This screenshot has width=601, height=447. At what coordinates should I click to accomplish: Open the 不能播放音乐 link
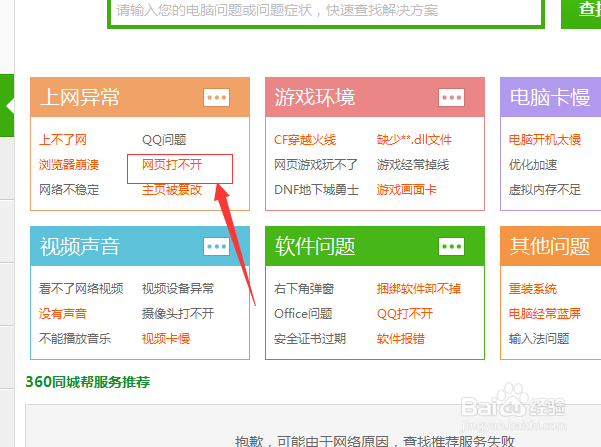pos(75,339)
